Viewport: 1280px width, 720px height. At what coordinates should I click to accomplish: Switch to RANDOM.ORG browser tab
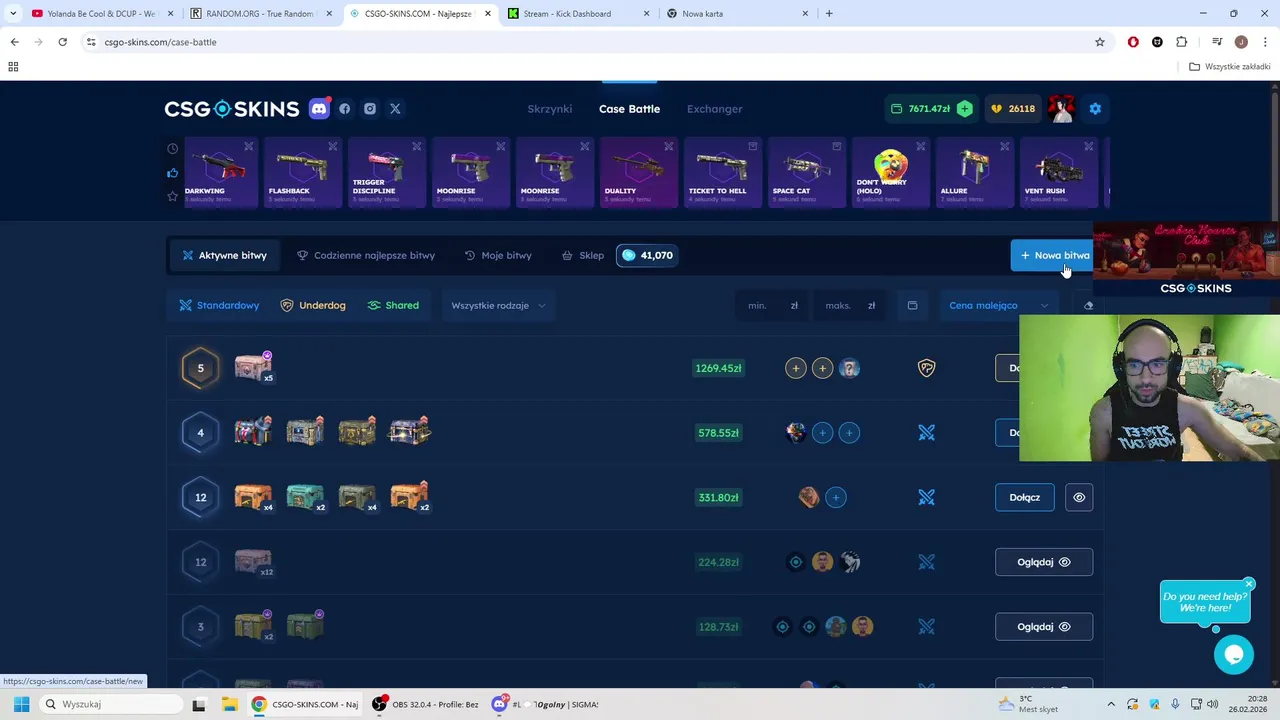pyautogui.click(x=260, y=14)
